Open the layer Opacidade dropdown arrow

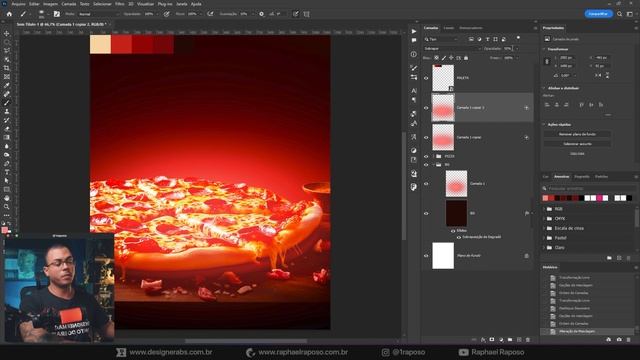click(517, 49)
